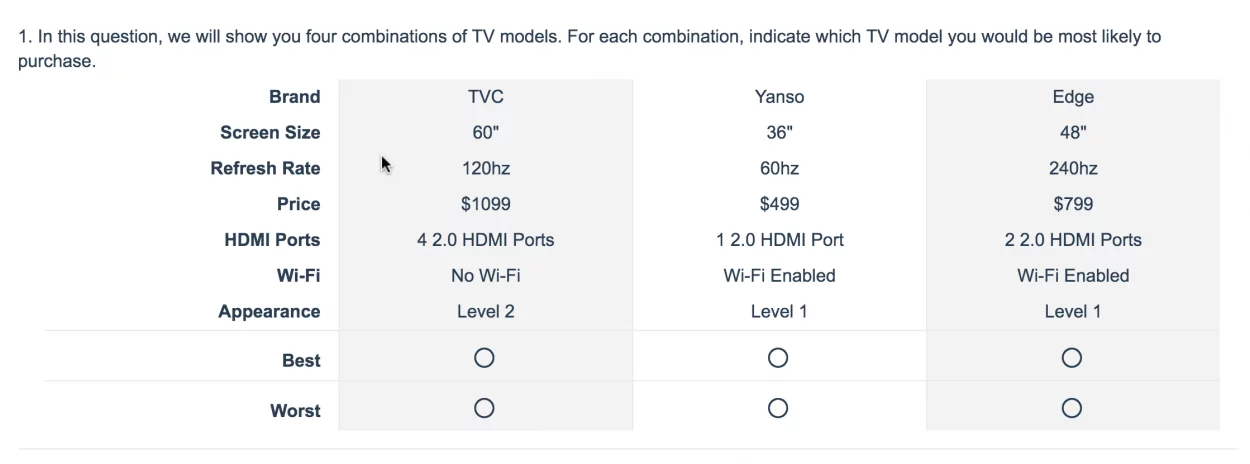The width and height of the screenshot is (1250, 464).
Task: Click the Appearance row label
Action: (x=269, y=312)
